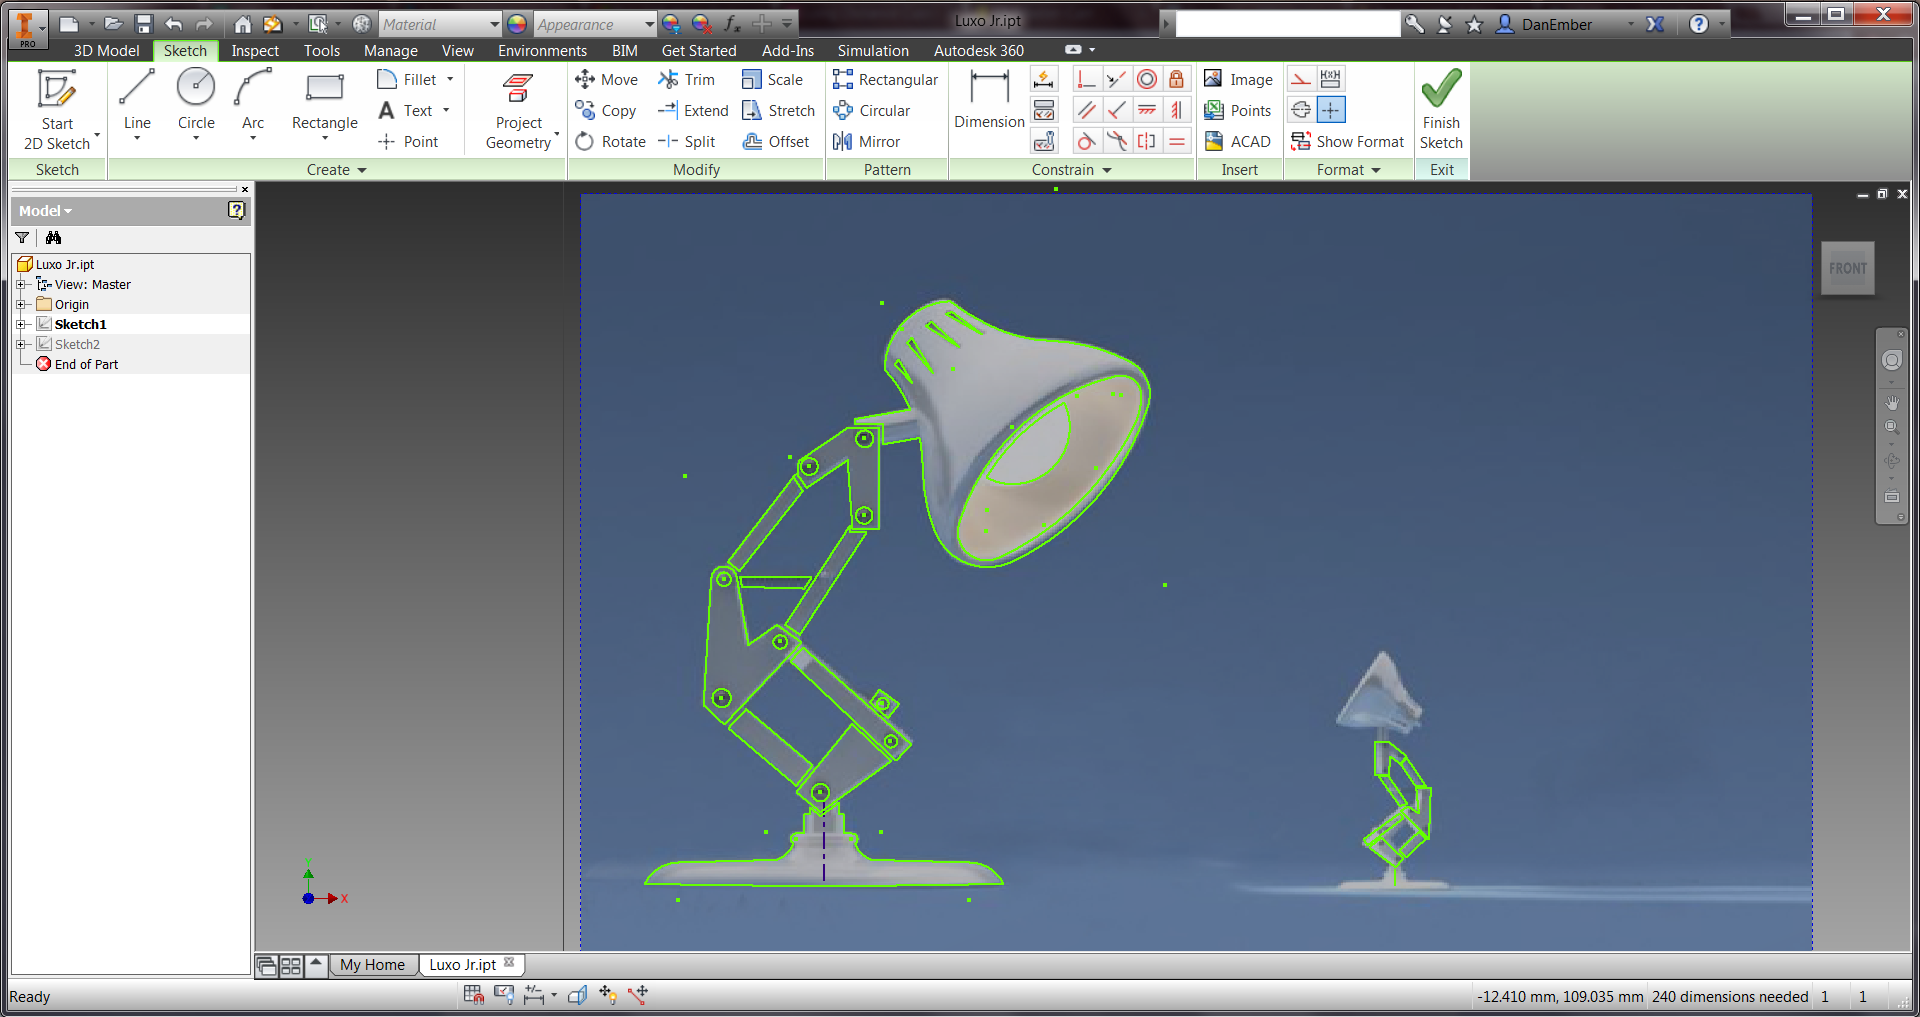1920x1017 pixels.
Task: Apply the Horizontal constraint
Action: [x=1147, y=110]
